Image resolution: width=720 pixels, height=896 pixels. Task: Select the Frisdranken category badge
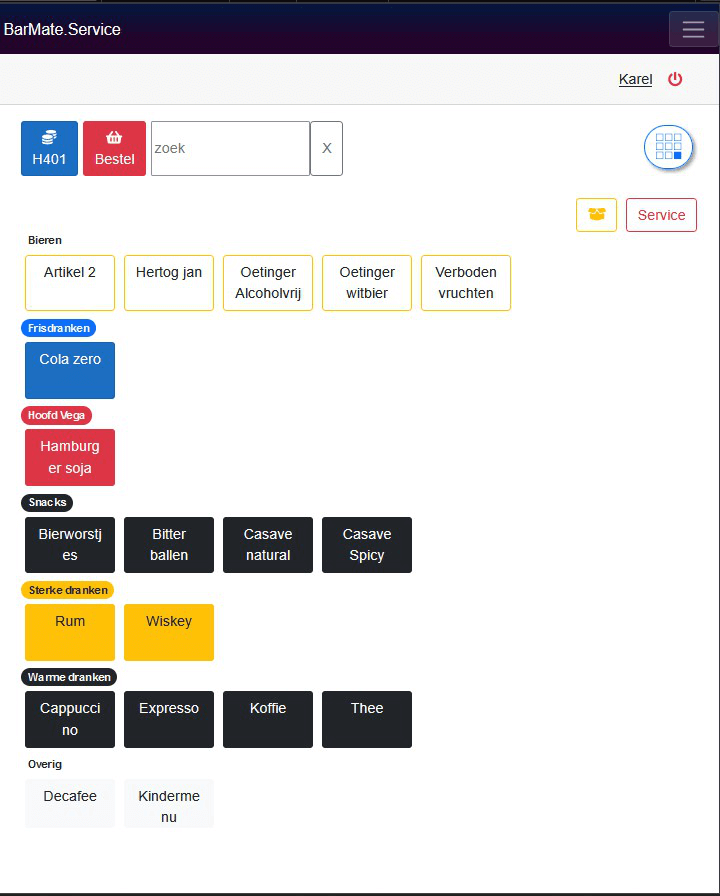pyautogui.click(x=58, y=328)
